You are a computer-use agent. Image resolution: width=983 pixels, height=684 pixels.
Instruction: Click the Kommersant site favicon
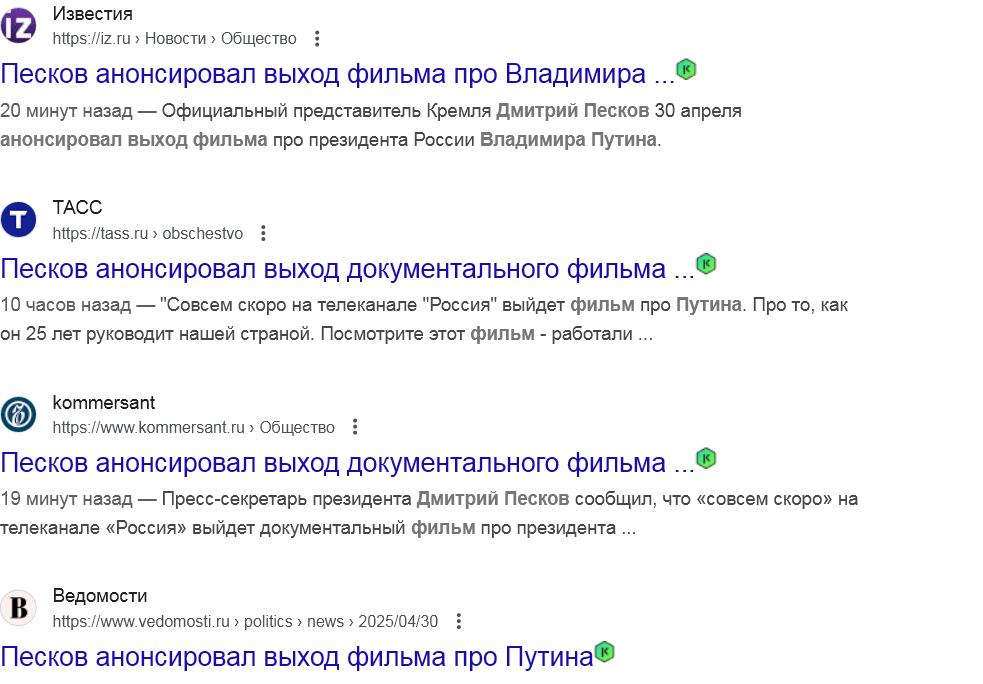click(18, 414)
